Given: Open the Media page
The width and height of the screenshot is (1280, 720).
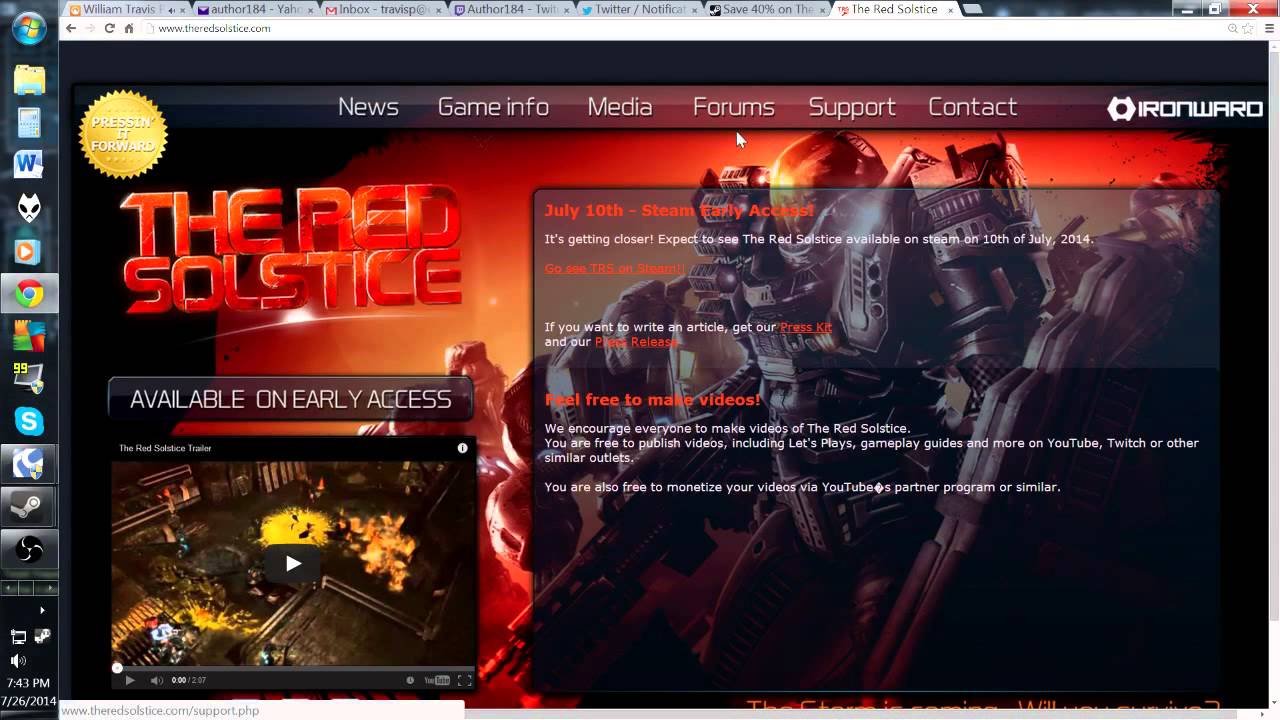Looking at the screenshot, I should [620, 107].
